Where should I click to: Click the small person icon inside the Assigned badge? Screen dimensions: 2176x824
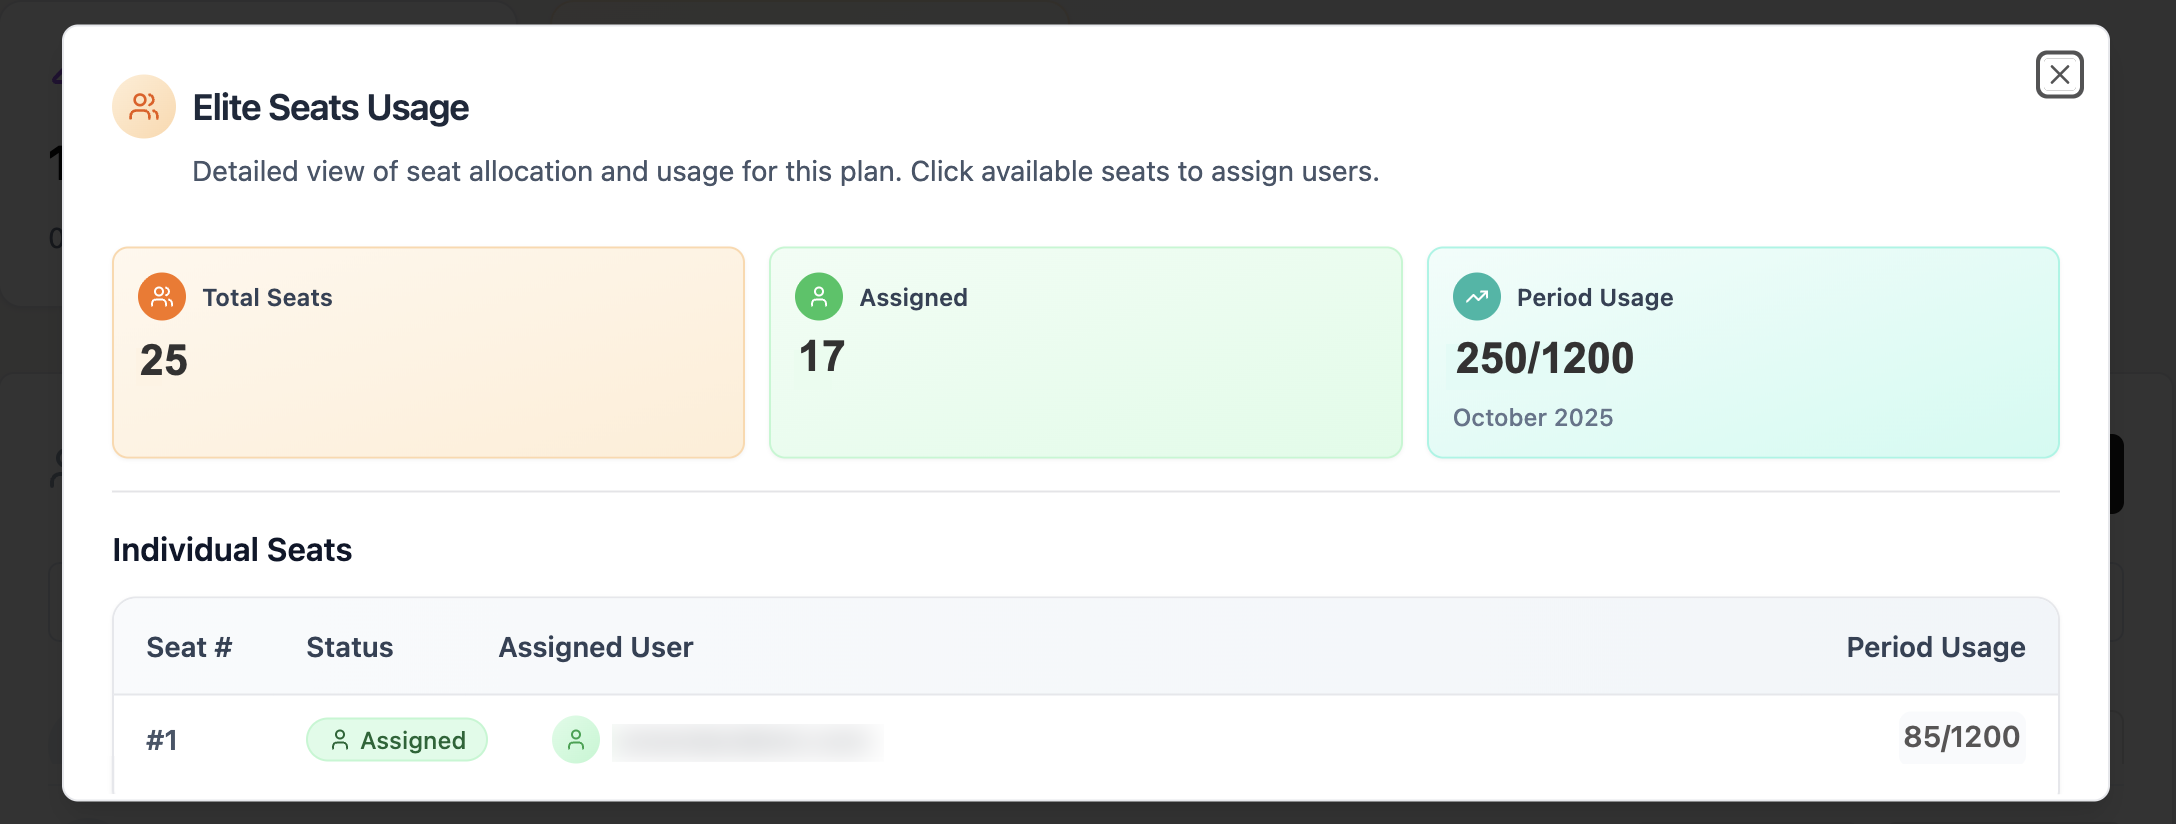pyautogui.click(x=340, y=740)
